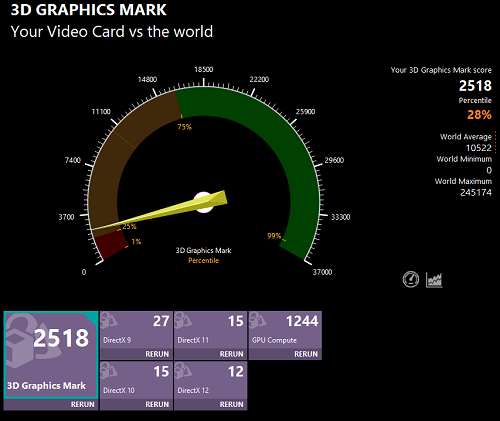Open the distribution chart view icon
The width and height of the screenshot is (500, 421).
[x=434, y=280]
